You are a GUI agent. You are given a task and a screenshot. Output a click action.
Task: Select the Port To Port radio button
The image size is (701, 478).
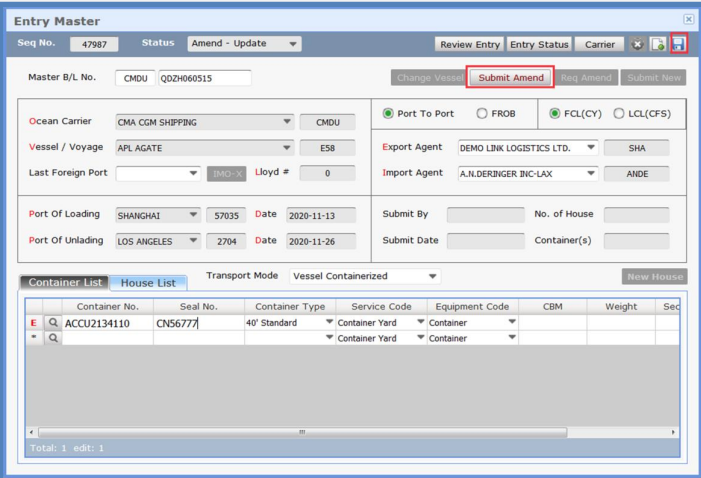388,114
